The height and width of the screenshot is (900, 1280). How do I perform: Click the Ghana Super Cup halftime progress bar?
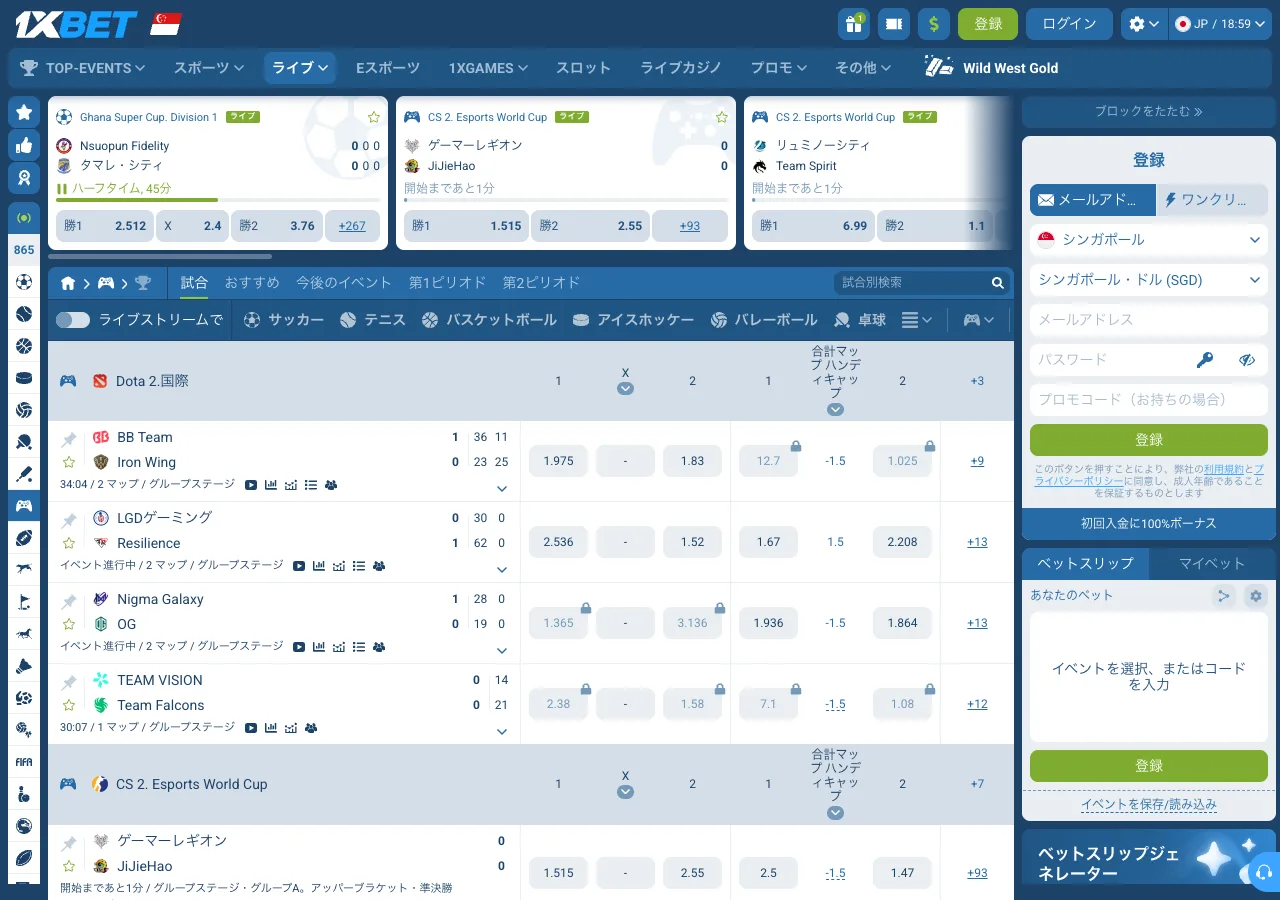coord(218,200)
